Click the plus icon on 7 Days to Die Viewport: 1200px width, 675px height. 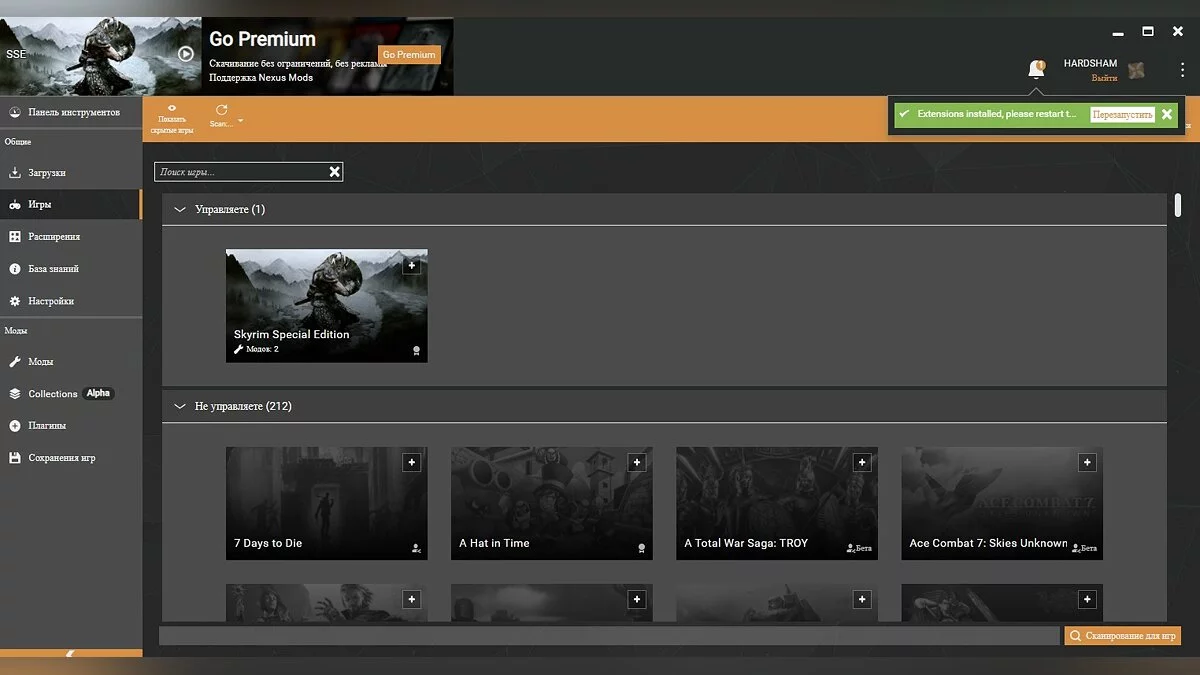(x=411, y=462)
